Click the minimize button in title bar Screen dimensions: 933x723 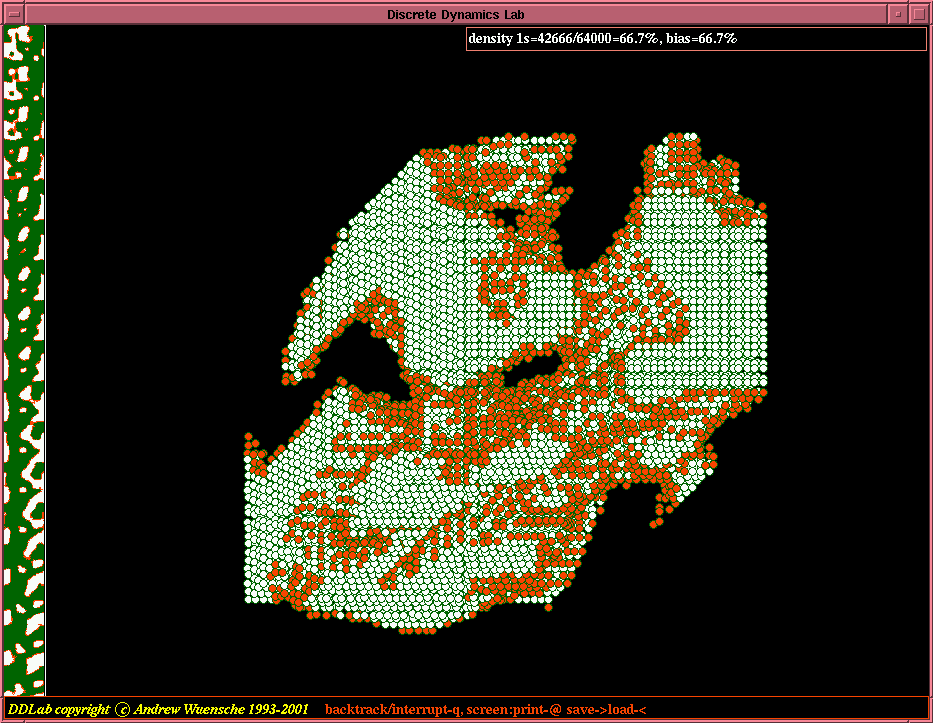(898, 14)
